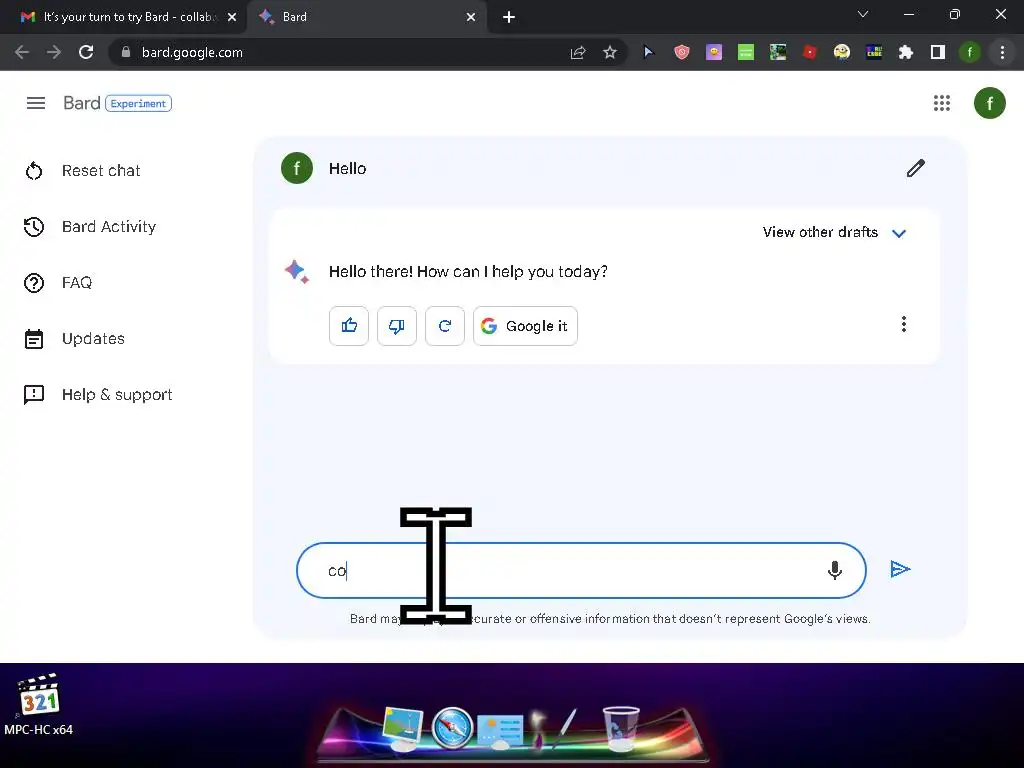Open the Safari compass dock icon

pyautogui.click(x=452, y=727)
